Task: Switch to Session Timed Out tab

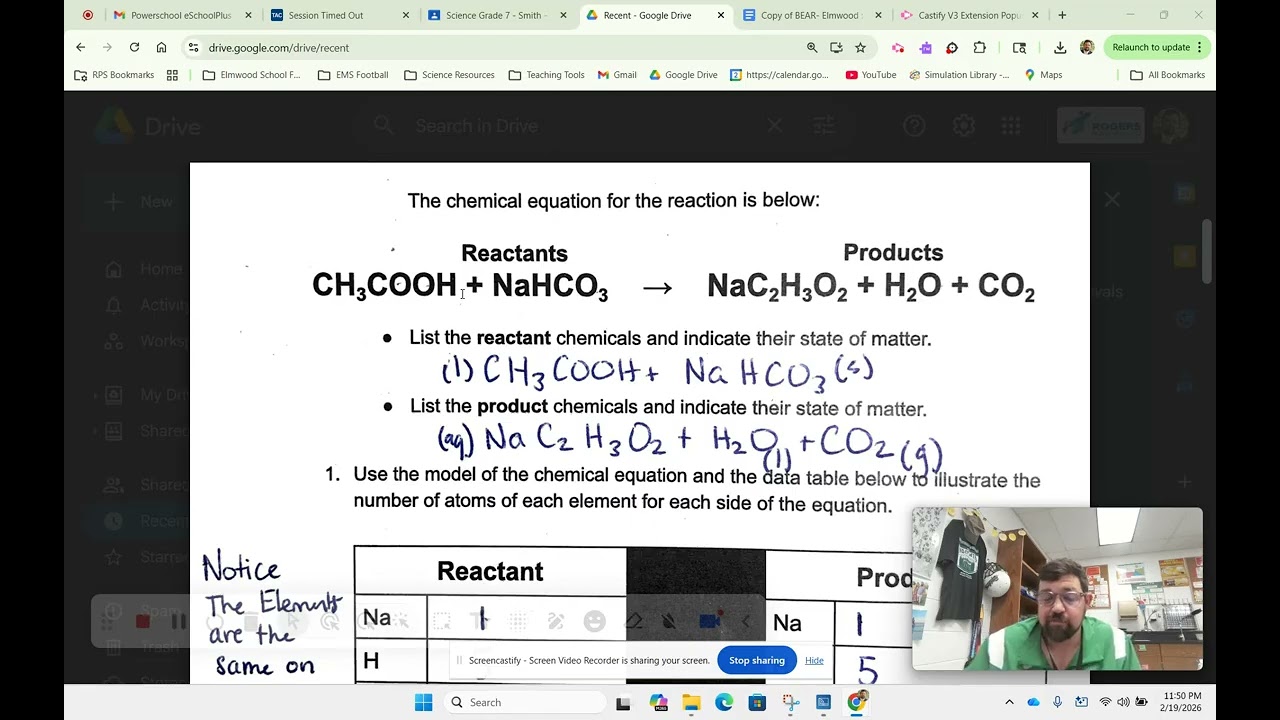Action: tap(340, 15)
